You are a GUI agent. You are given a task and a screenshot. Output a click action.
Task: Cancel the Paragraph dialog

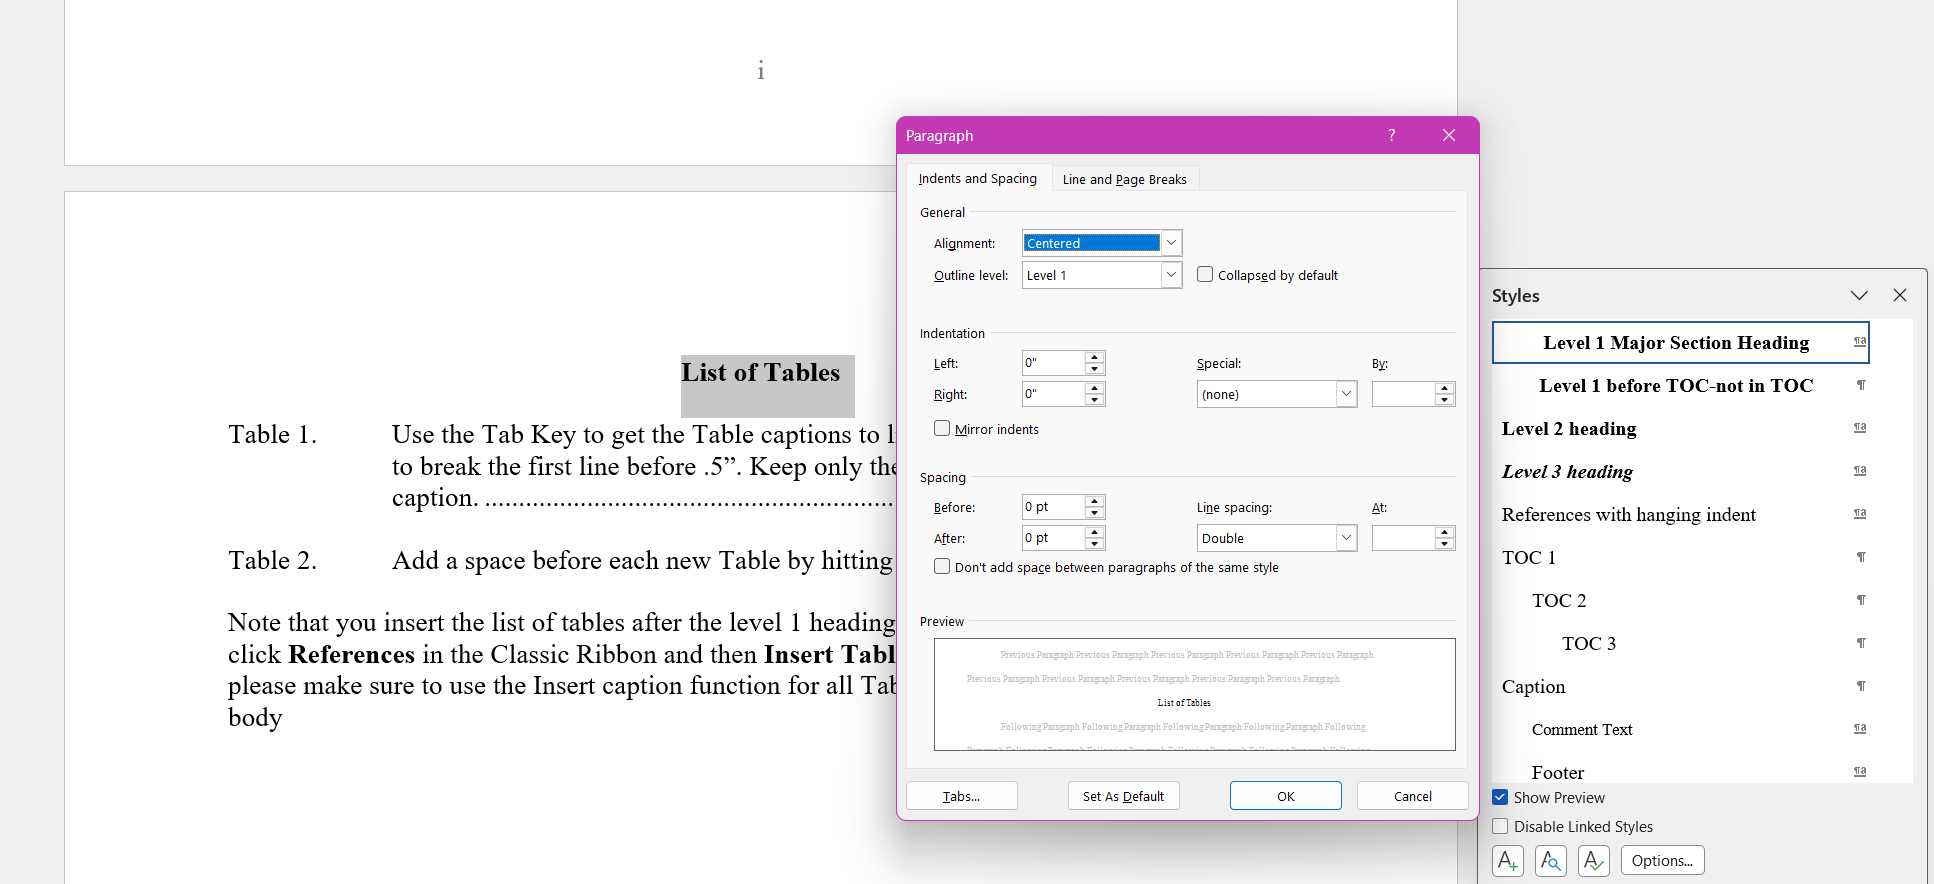point(1413,796)
